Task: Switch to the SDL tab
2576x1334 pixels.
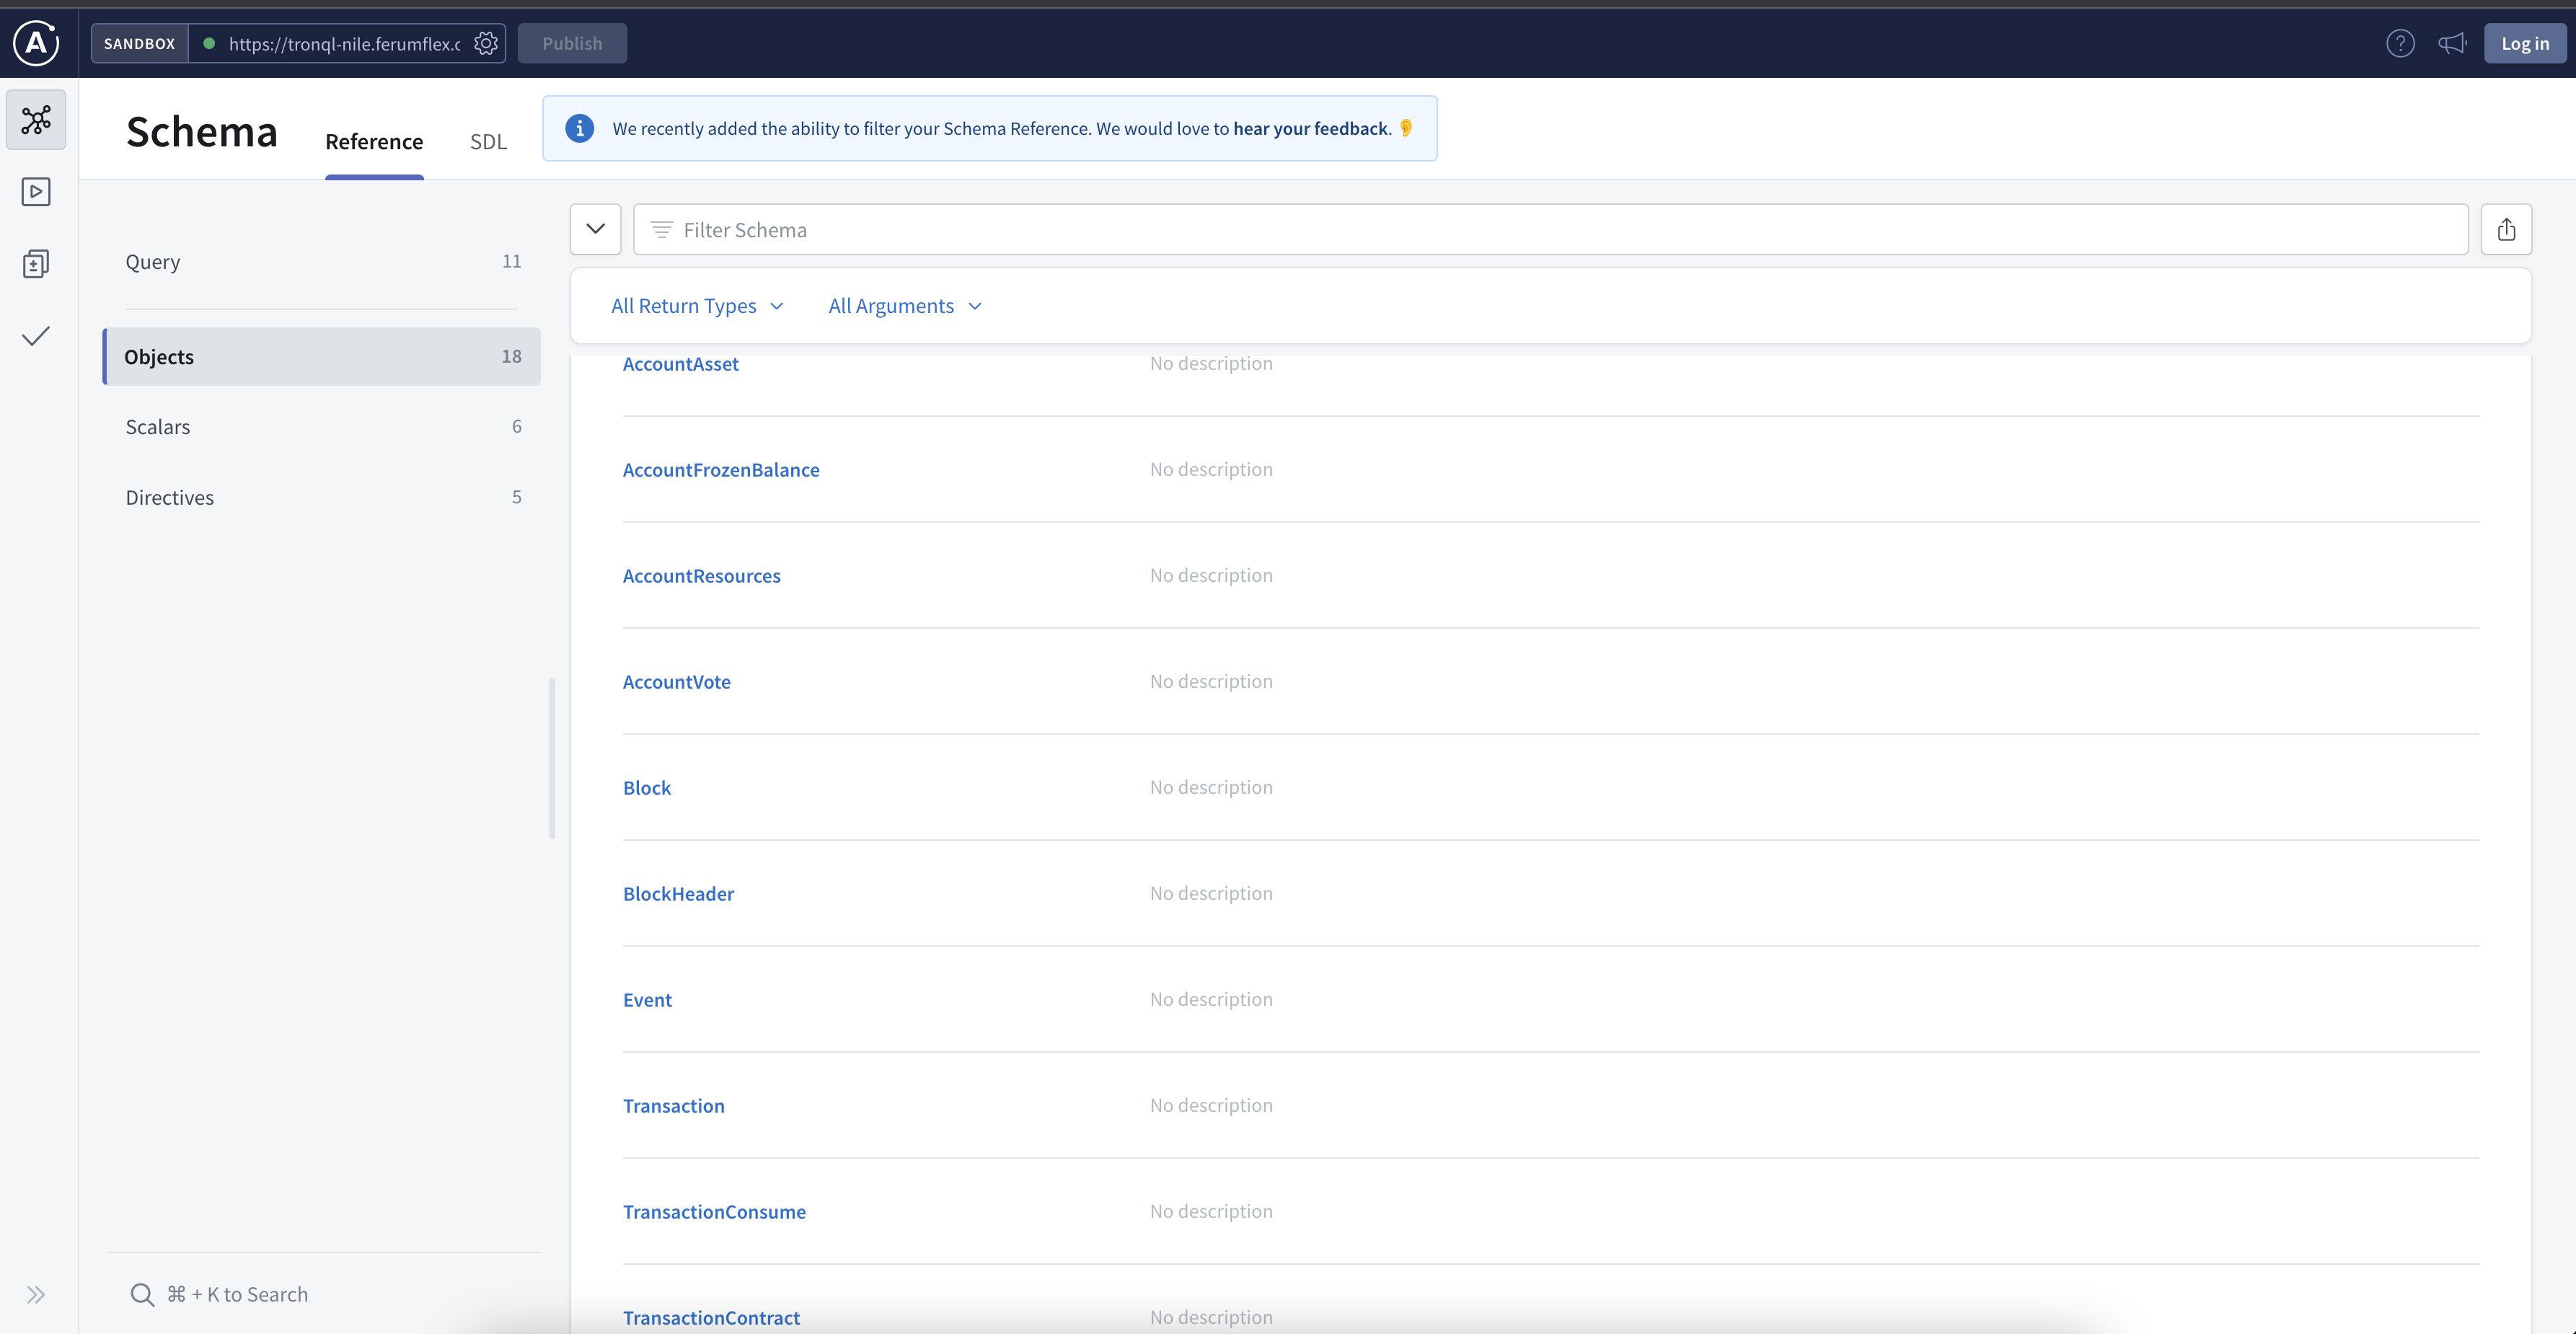Action: point(488,142)
